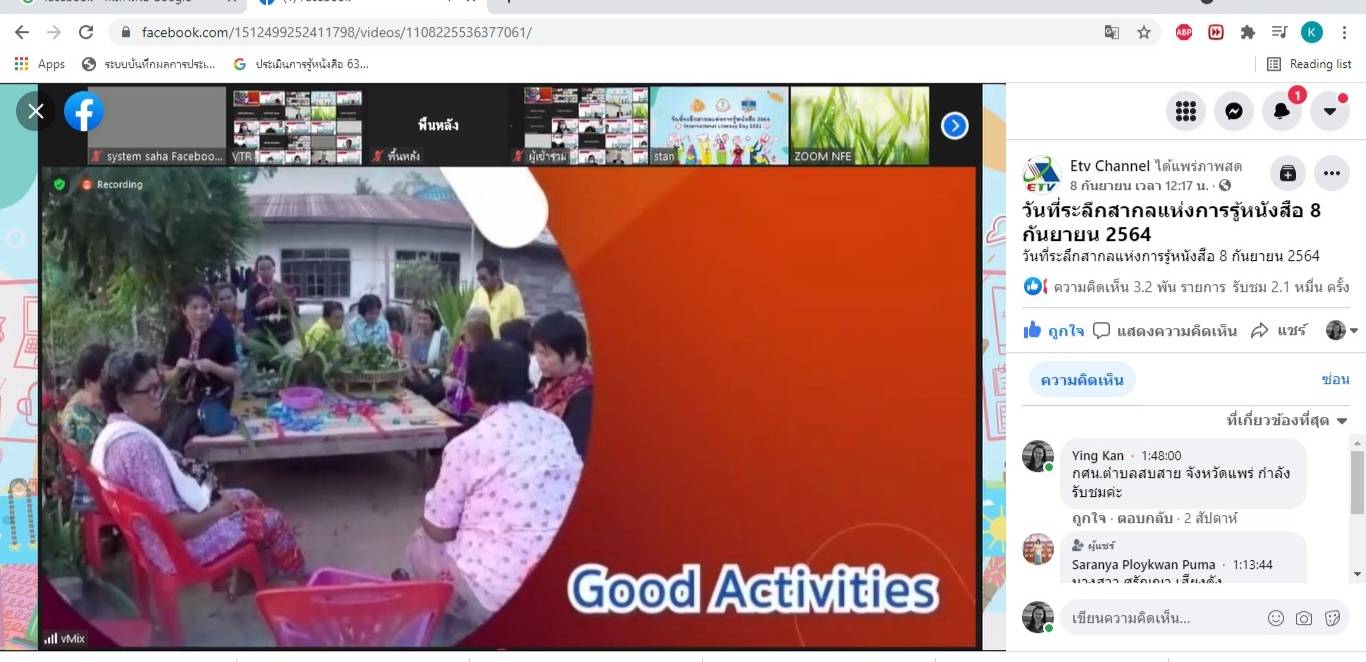Jump to 1:13:44 comment timestamp
This screenshot has height=662, width=1366.
tap(1252, 564)
